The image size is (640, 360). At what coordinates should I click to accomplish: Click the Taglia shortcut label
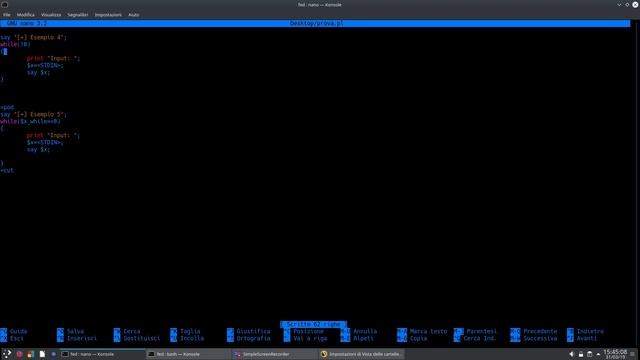click(190, 331)
